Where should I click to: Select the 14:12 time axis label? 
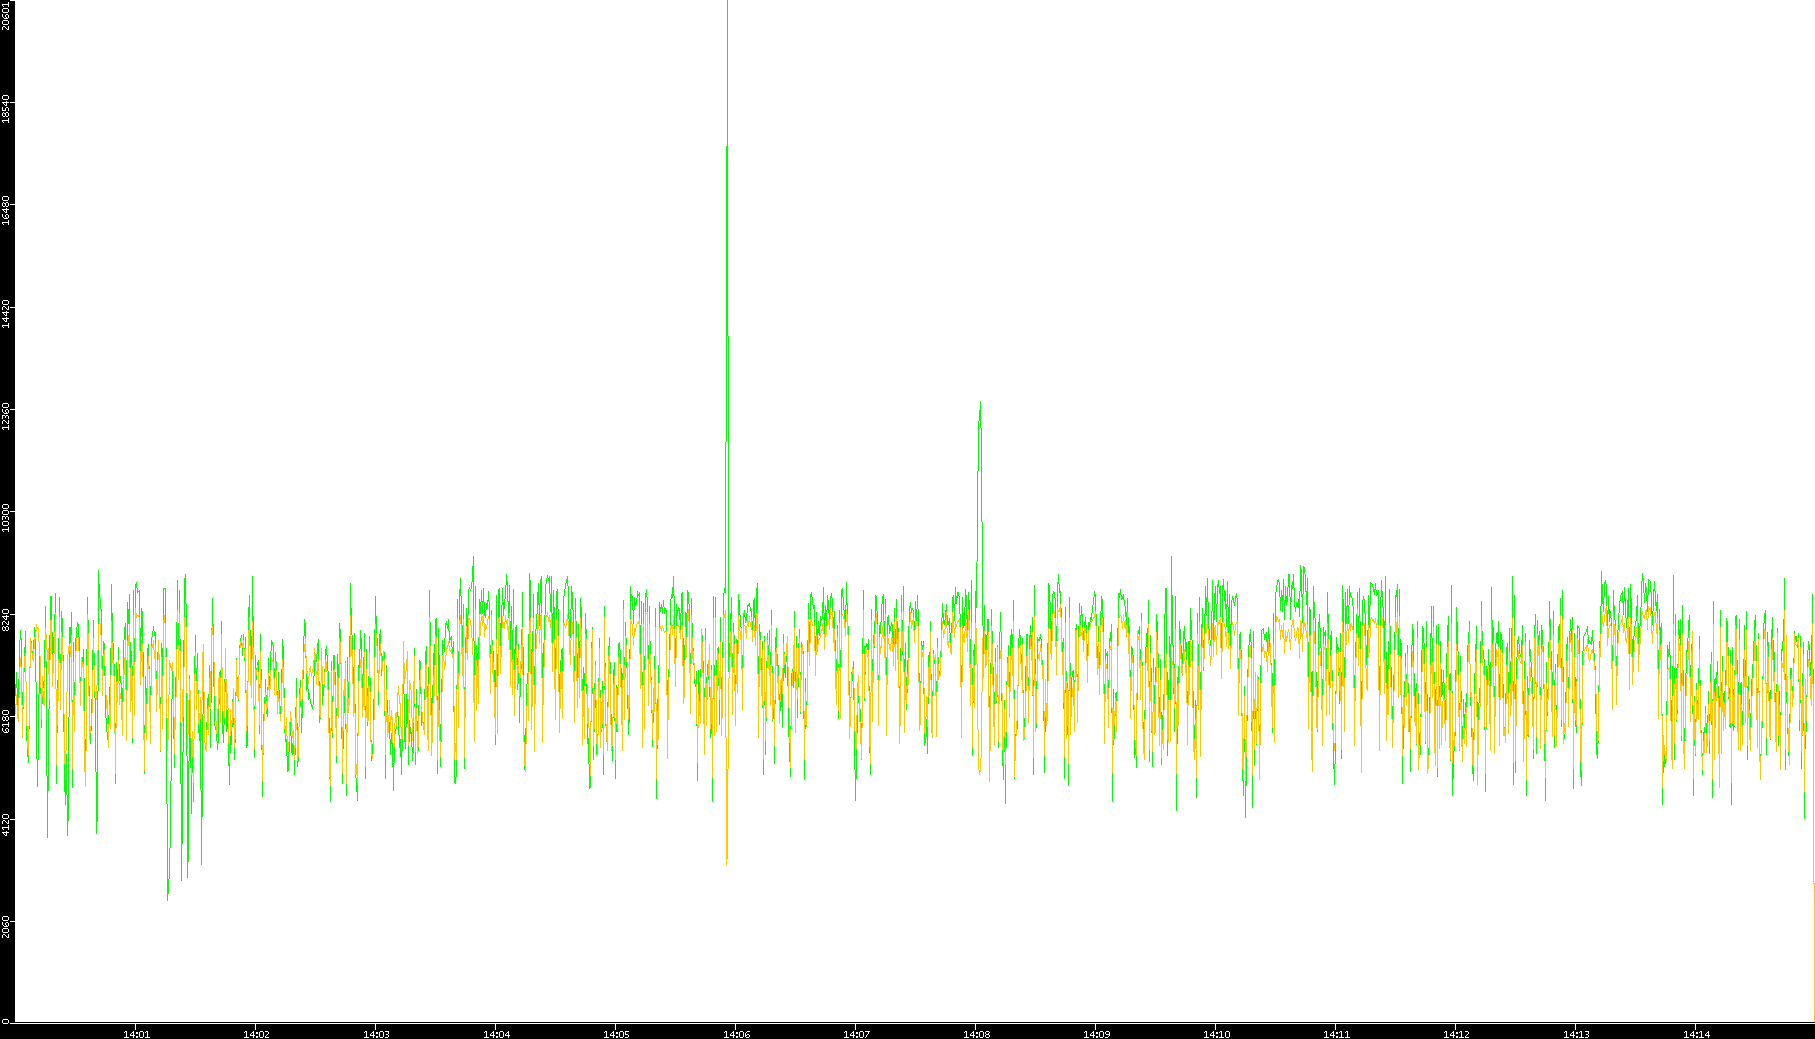1456,1033
